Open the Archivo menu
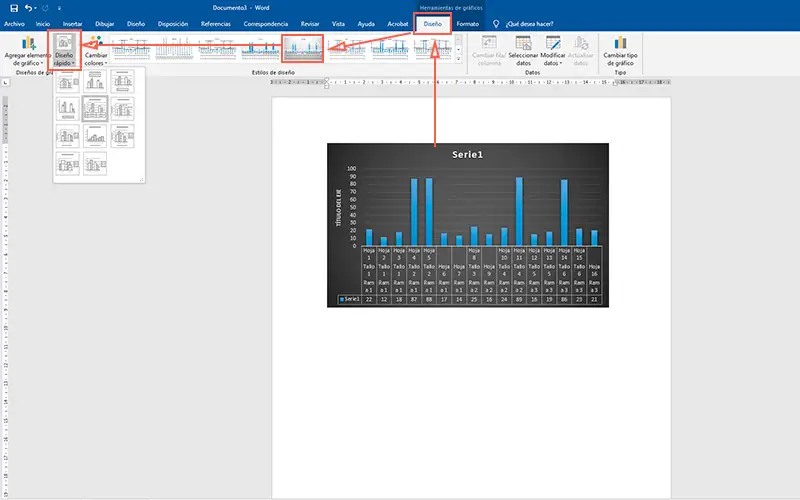Viewport: 800px width, 500px height. 14,22
